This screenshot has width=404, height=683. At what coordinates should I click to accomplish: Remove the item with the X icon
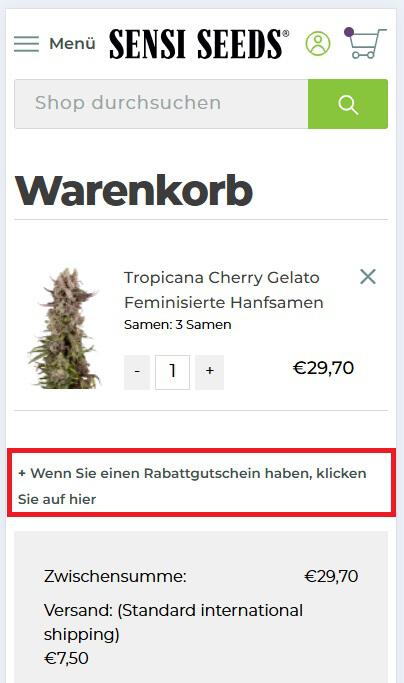[x=368, y=277]
